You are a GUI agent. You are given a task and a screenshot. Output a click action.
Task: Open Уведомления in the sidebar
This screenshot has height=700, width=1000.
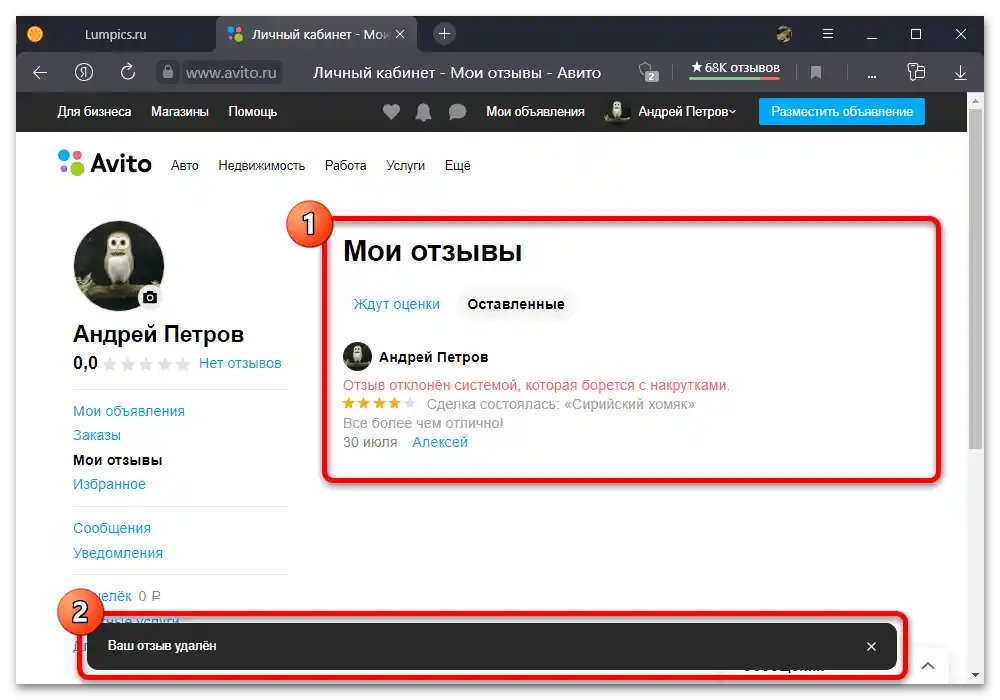118,553
